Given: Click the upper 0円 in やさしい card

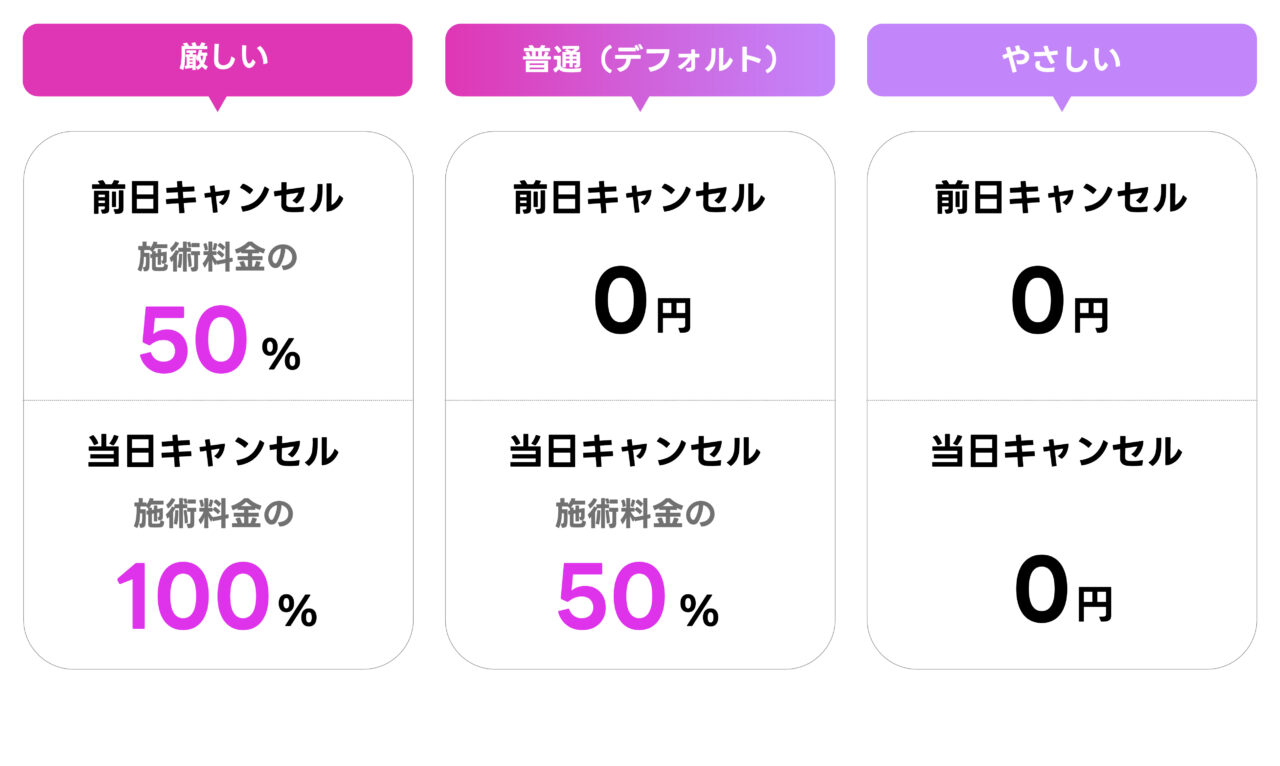Looking at the screenshot, I should [x=1060, y=306].
